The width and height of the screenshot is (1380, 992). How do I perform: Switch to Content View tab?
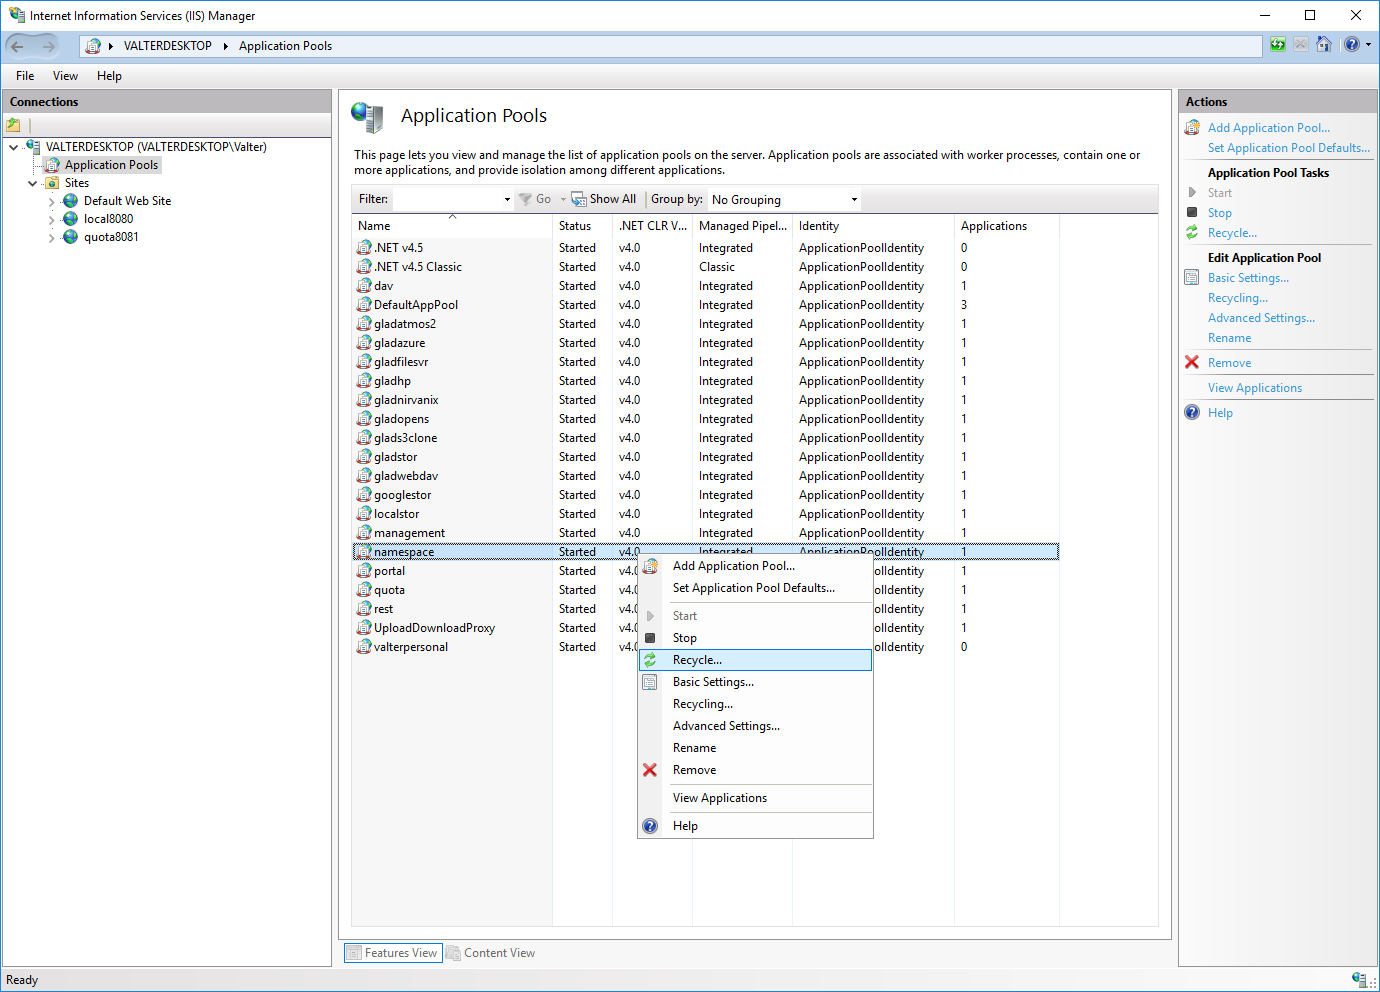491,953
